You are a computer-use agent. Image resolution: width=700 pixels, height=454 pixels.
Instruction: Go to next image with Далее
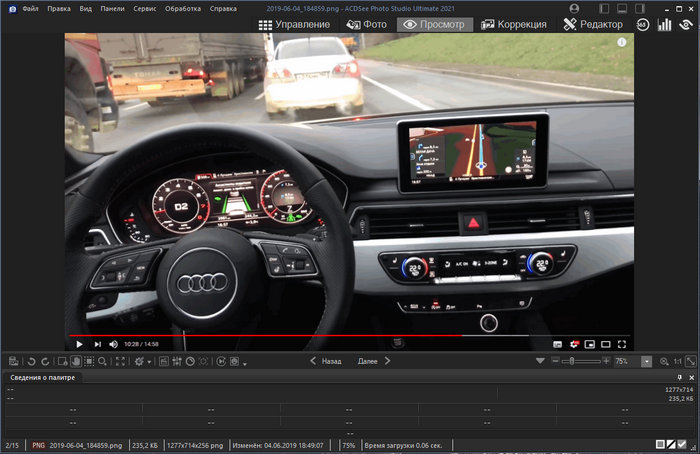coord(372,361)
